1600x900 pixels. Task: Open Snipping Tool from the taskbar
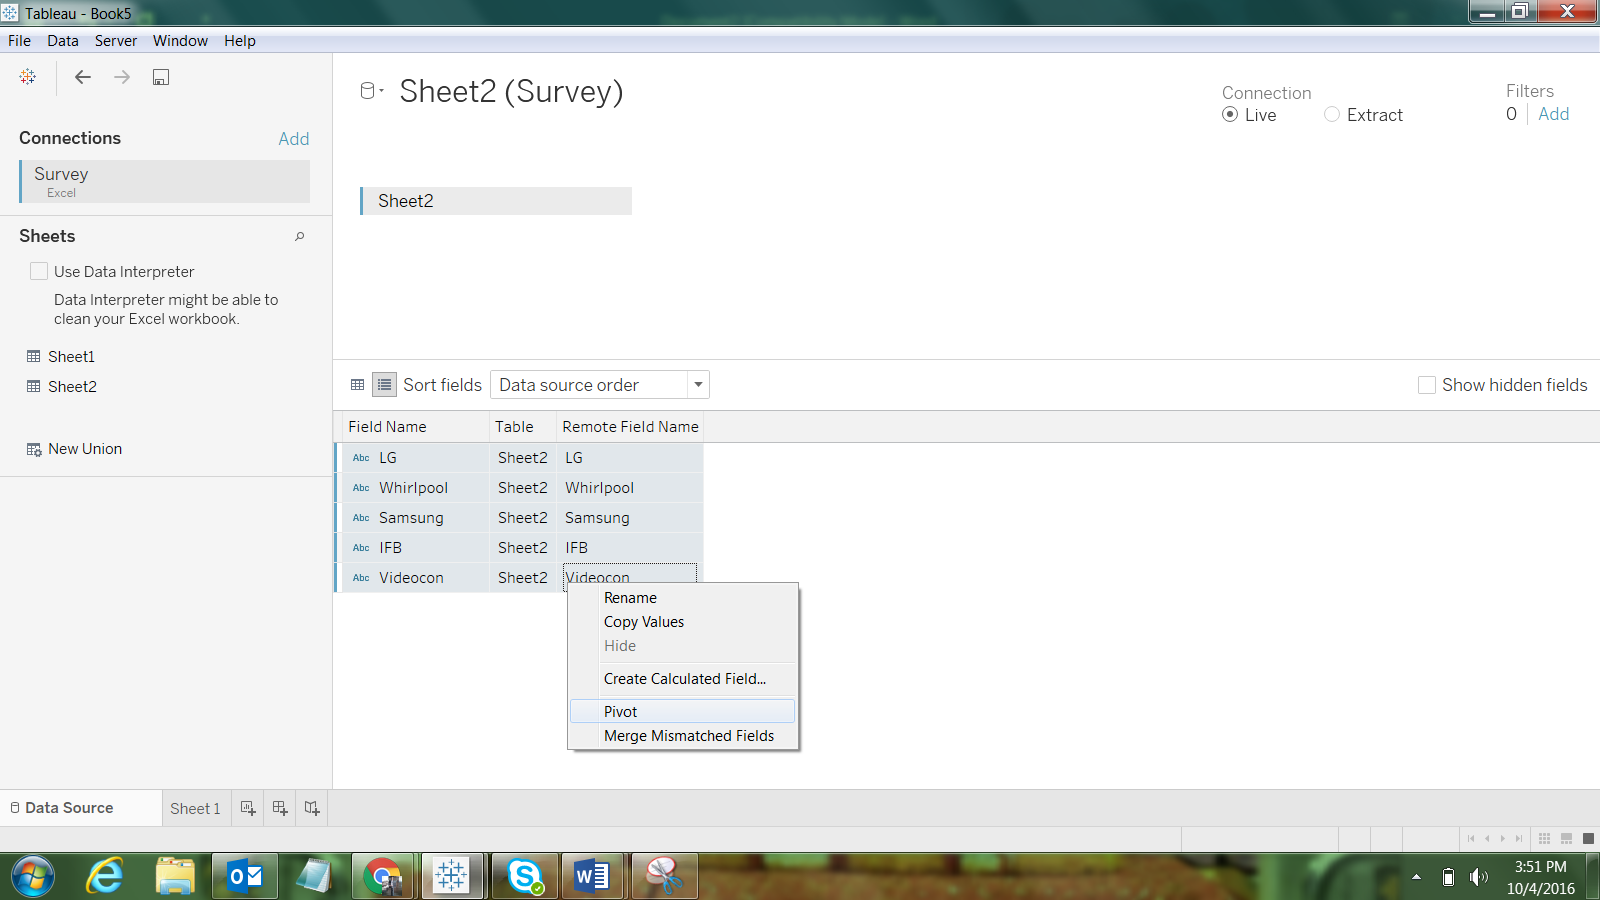click(x=664, y=876)
